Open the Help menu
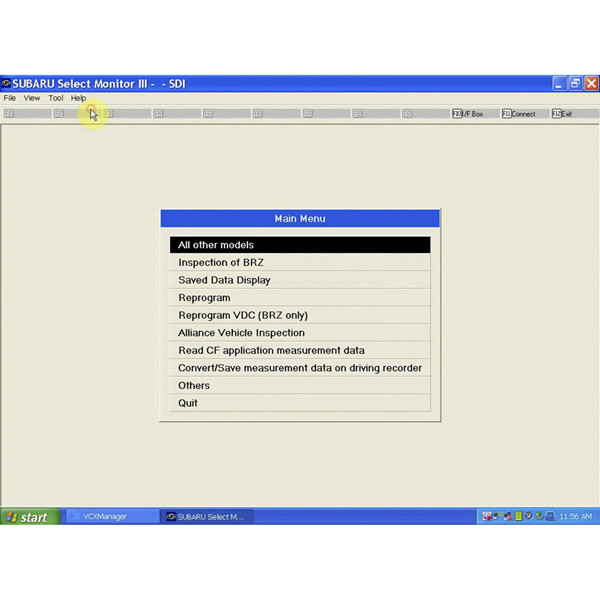 click(78, 98)
